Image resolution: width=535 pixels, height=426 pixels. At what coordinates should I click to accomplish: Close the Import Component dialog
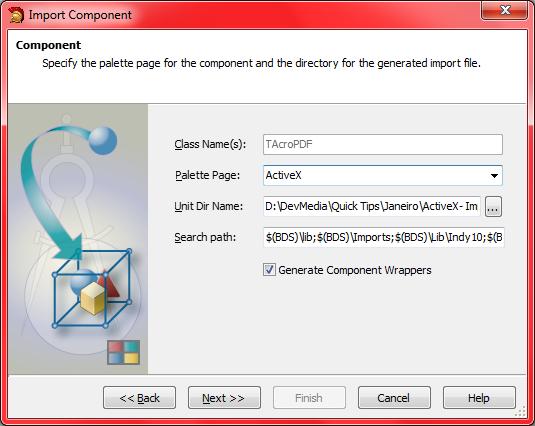tap(504, 10)
